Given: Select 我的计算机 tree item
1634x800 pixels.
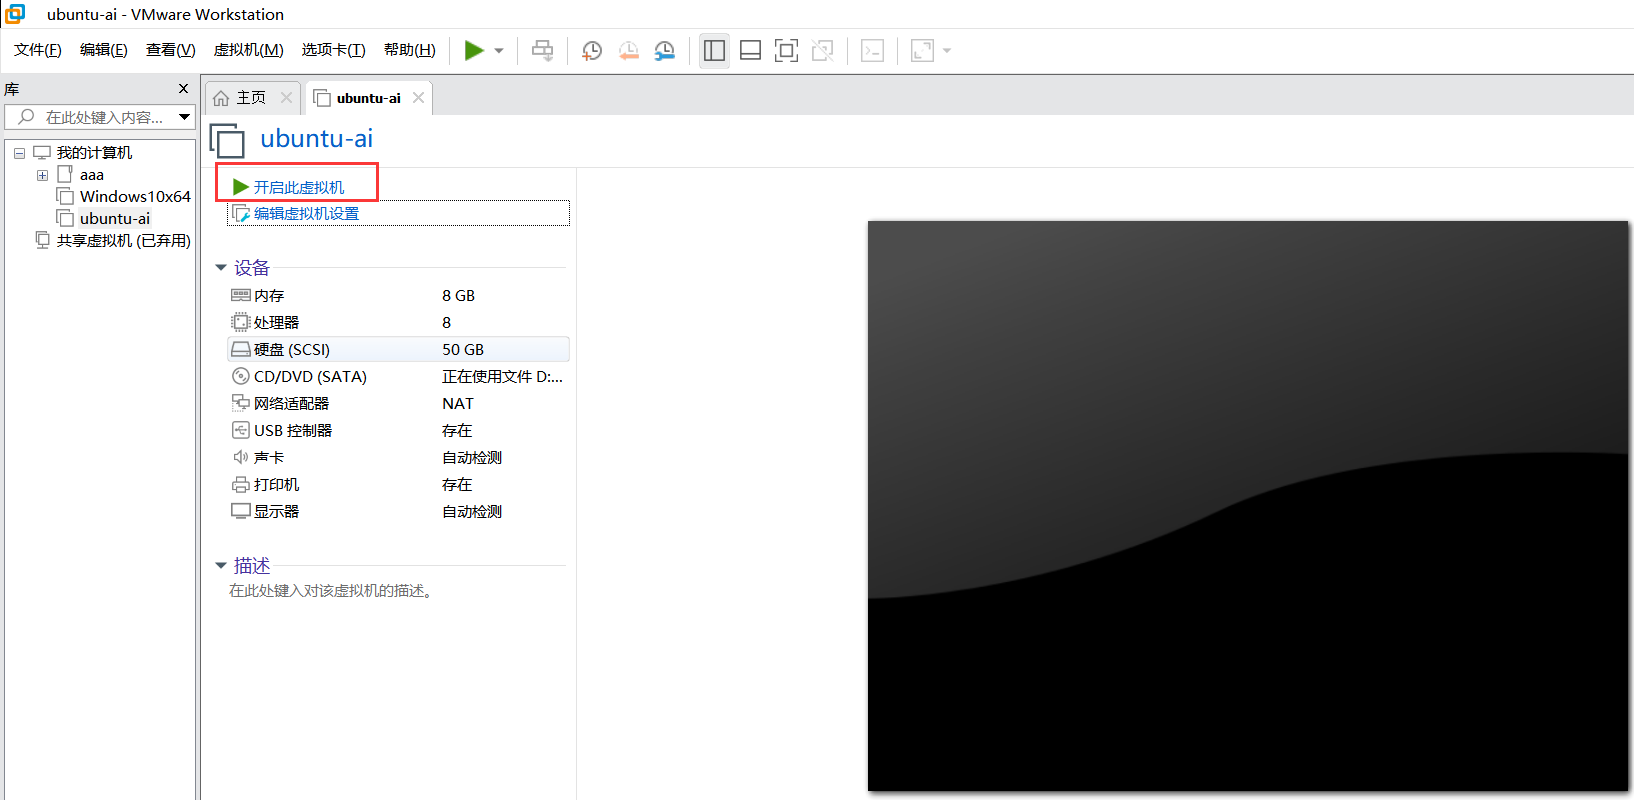Looking at the screenshot, I should [x=94, y=153].
